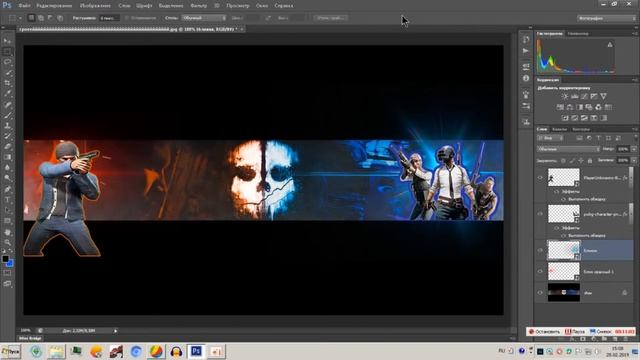Select the Crop tool
The width and height of the screenshot is (640, 360).
tap(7, 83)
